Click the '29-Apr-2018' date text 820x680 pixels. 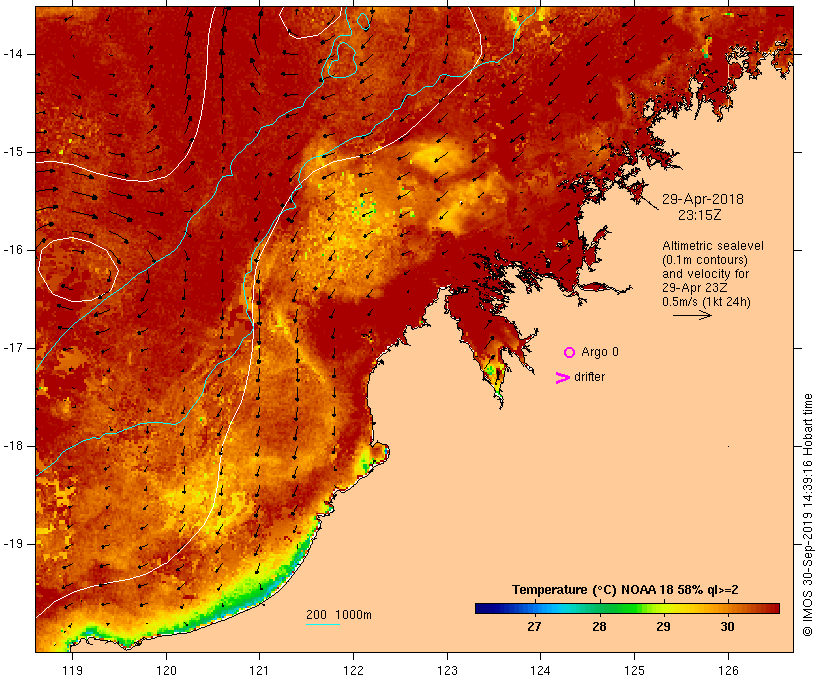click(702, 199)
